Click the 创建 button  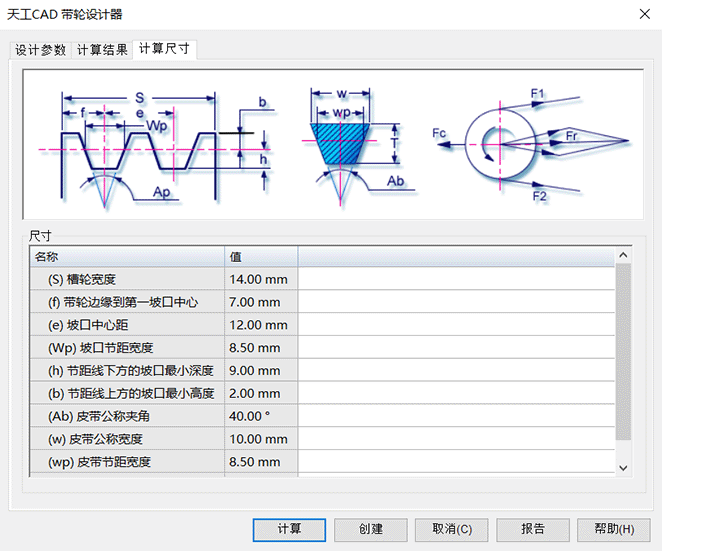coord(371,529)
